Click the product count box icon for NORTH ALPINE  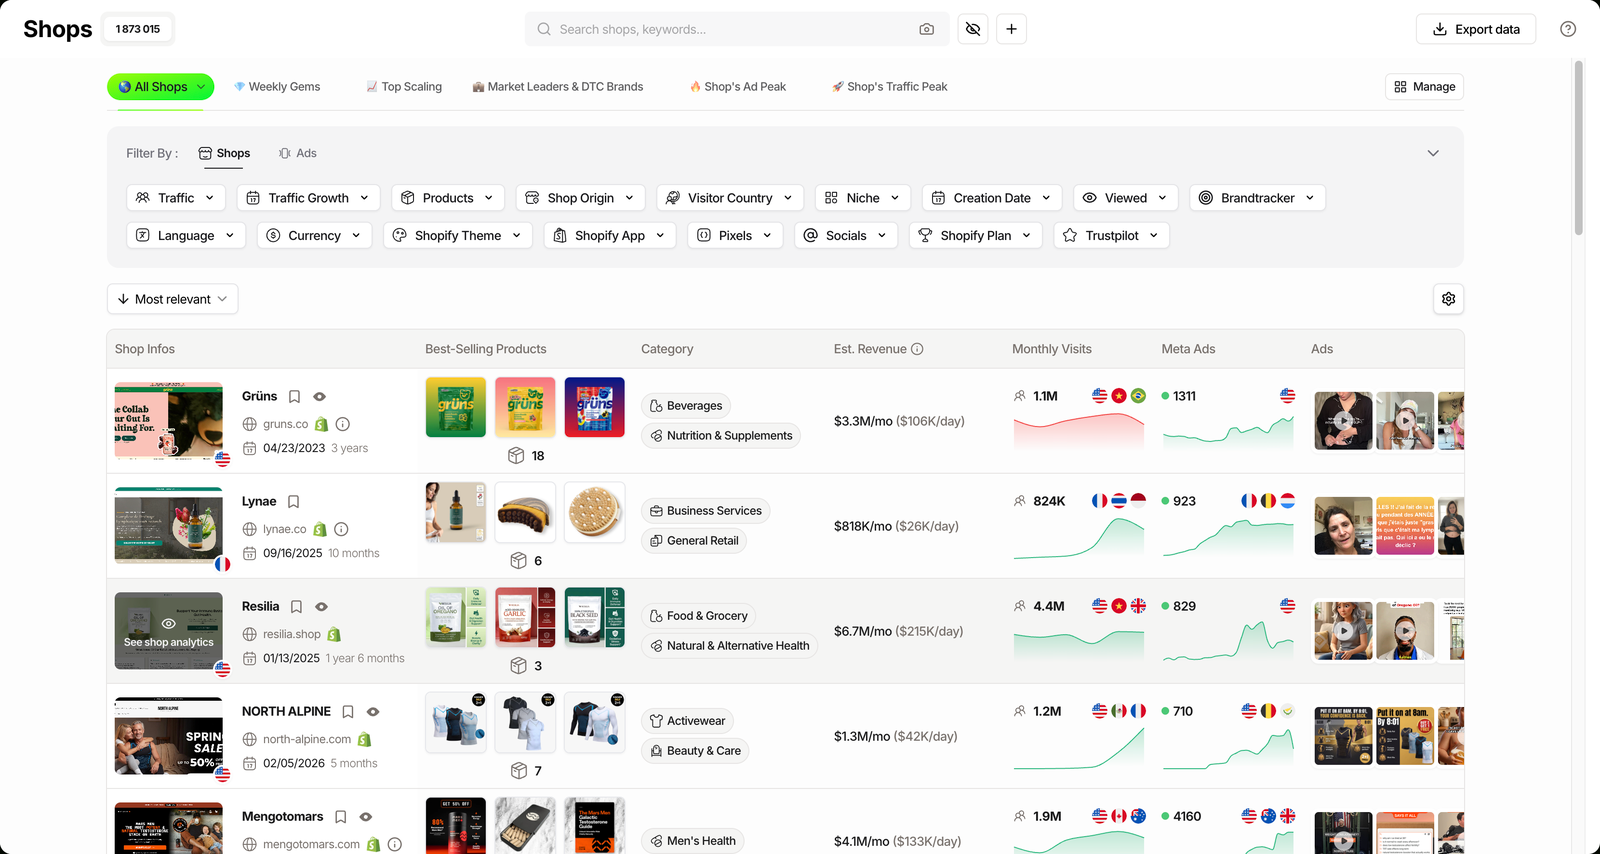point(518,771)
